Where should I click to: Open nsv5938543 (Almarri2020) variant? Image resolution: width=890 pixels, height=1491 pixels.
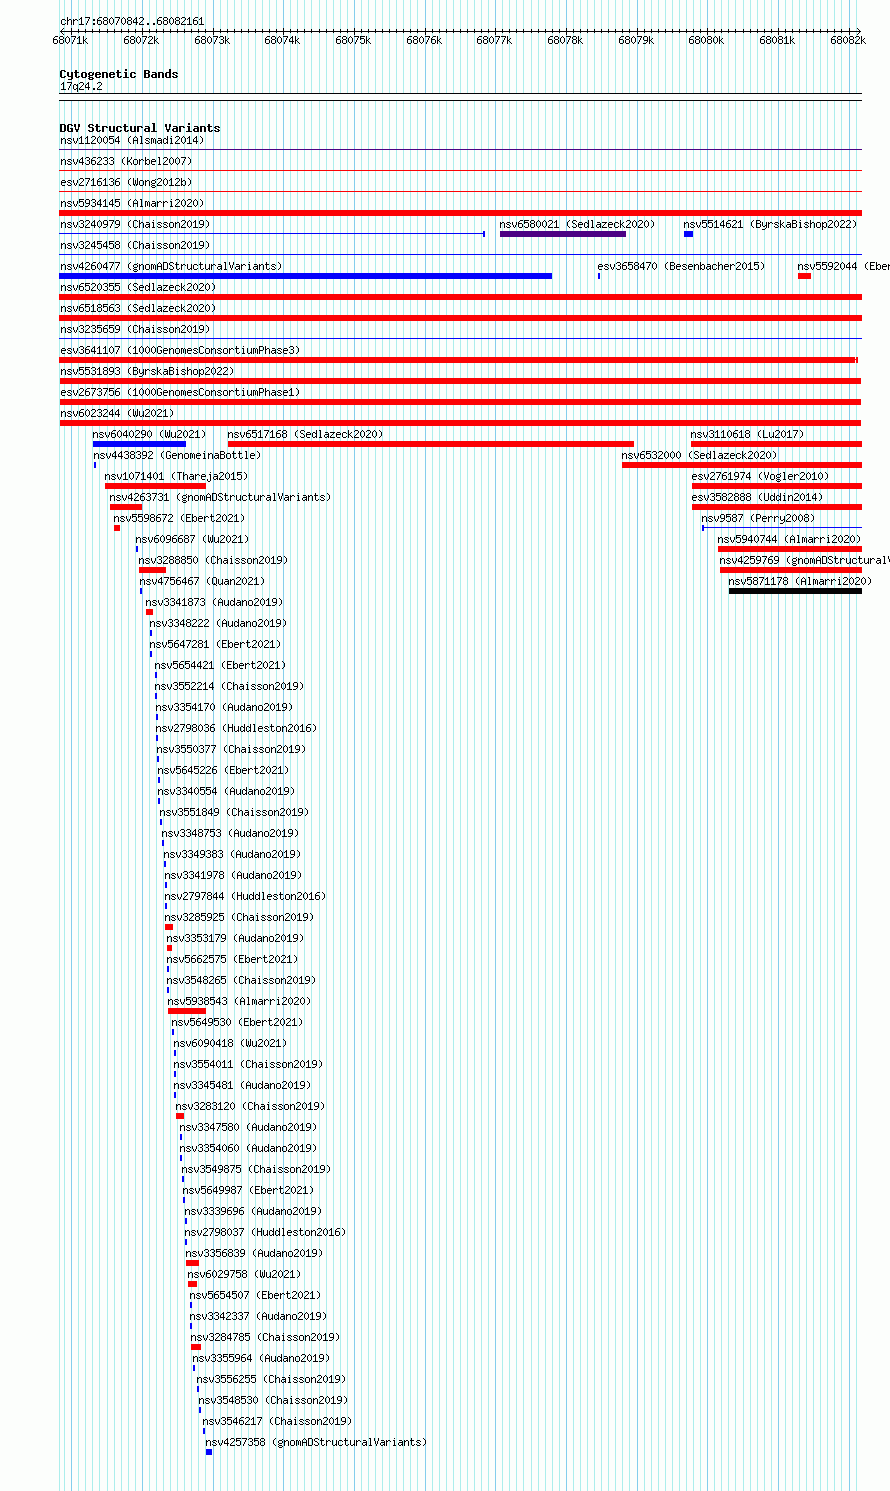(x=240, y=1001)
